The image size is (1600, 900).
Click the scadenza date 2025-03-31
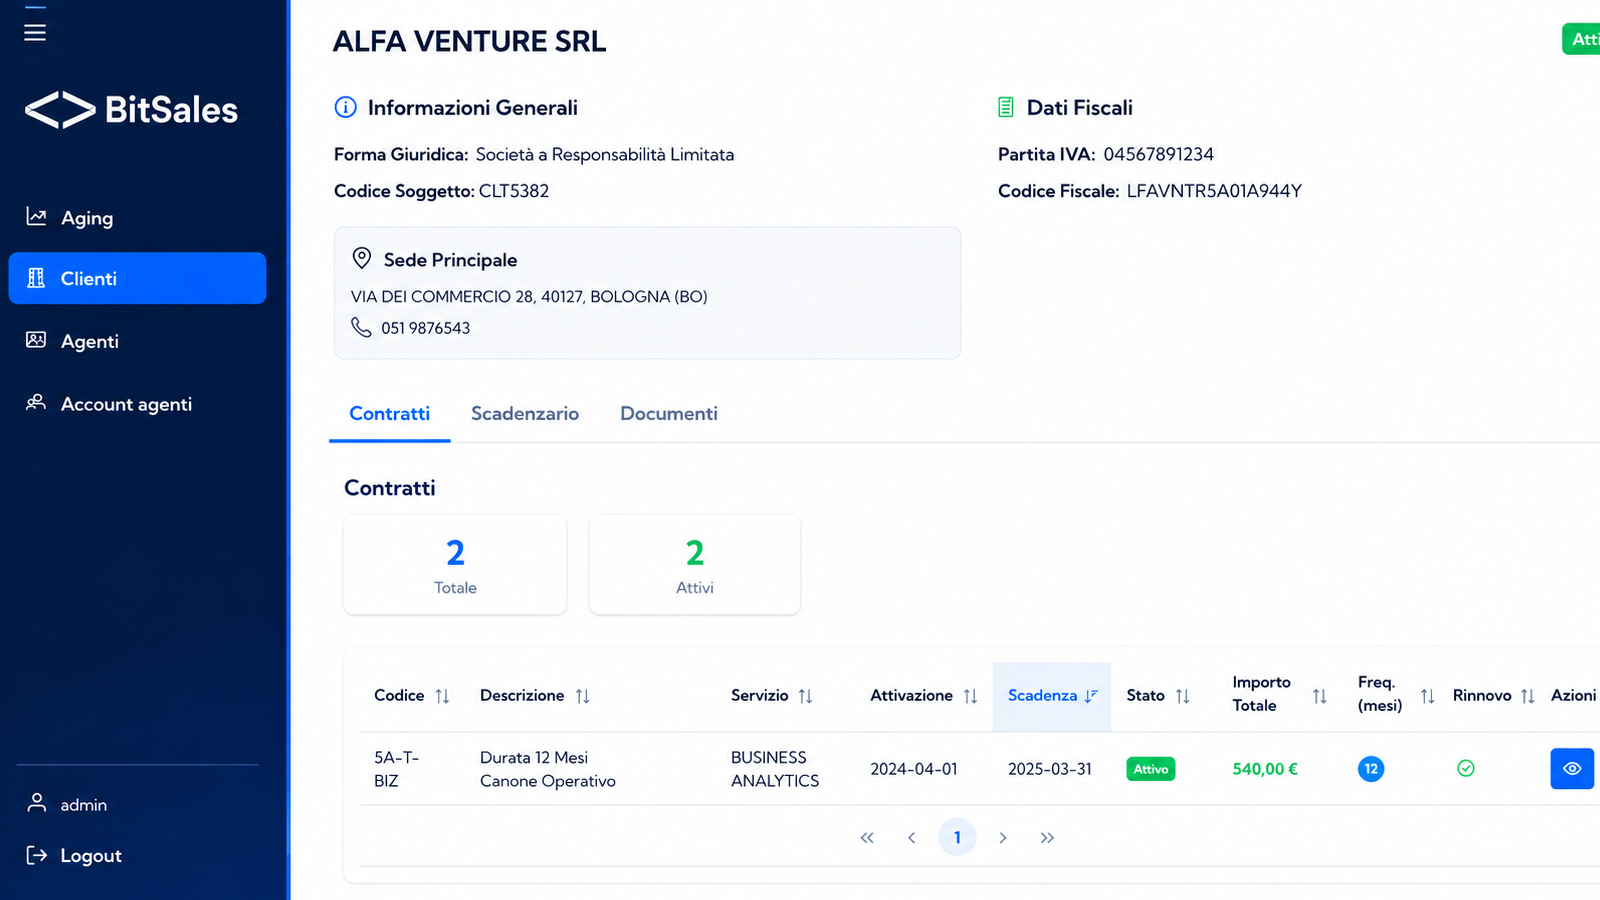pyautogui.click(x=1050, y=769)
